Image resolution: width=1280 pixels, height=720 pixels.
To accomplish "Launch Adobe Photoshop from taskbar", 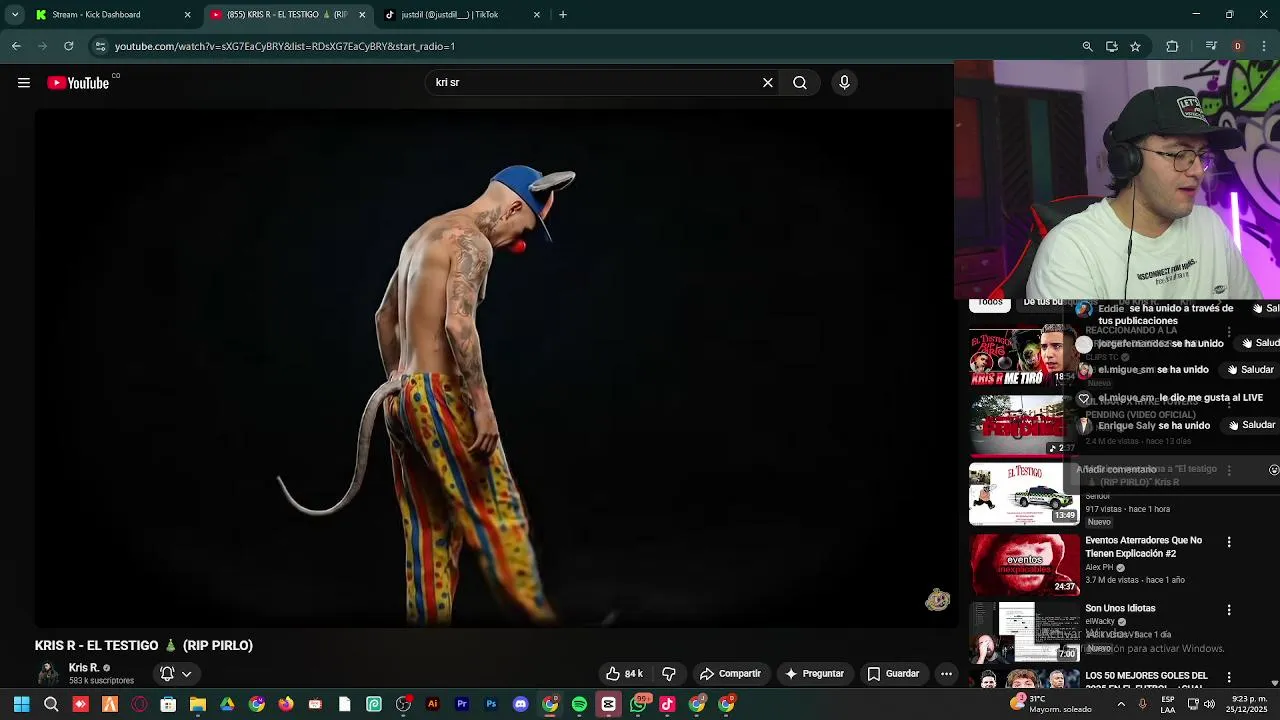I will coord(491,705).
